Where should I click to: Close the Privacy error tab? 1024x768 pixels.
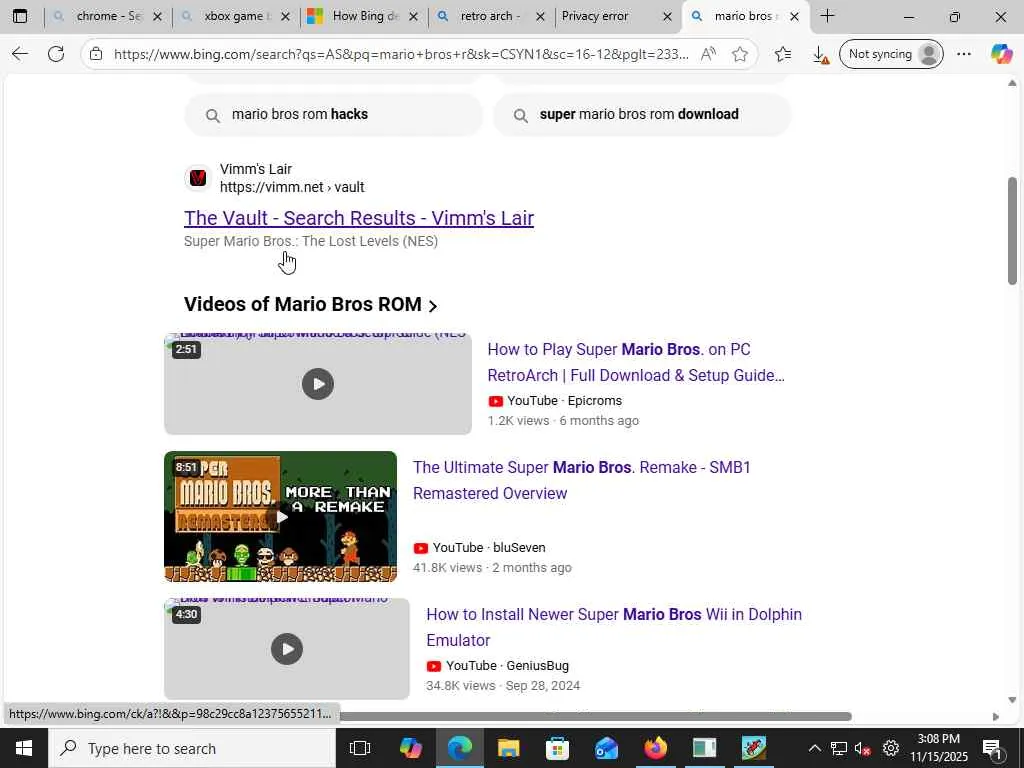coord(667,17)
